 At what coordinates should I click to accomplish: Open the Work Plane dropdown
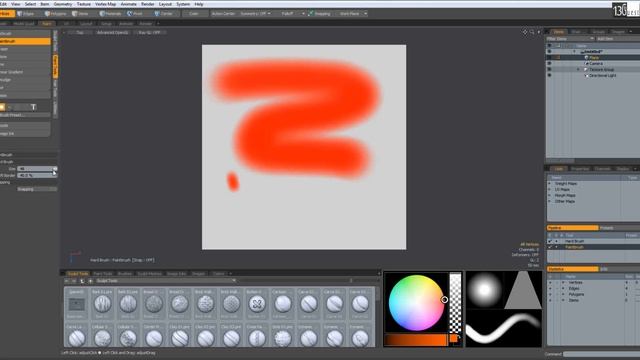[353, 13]
